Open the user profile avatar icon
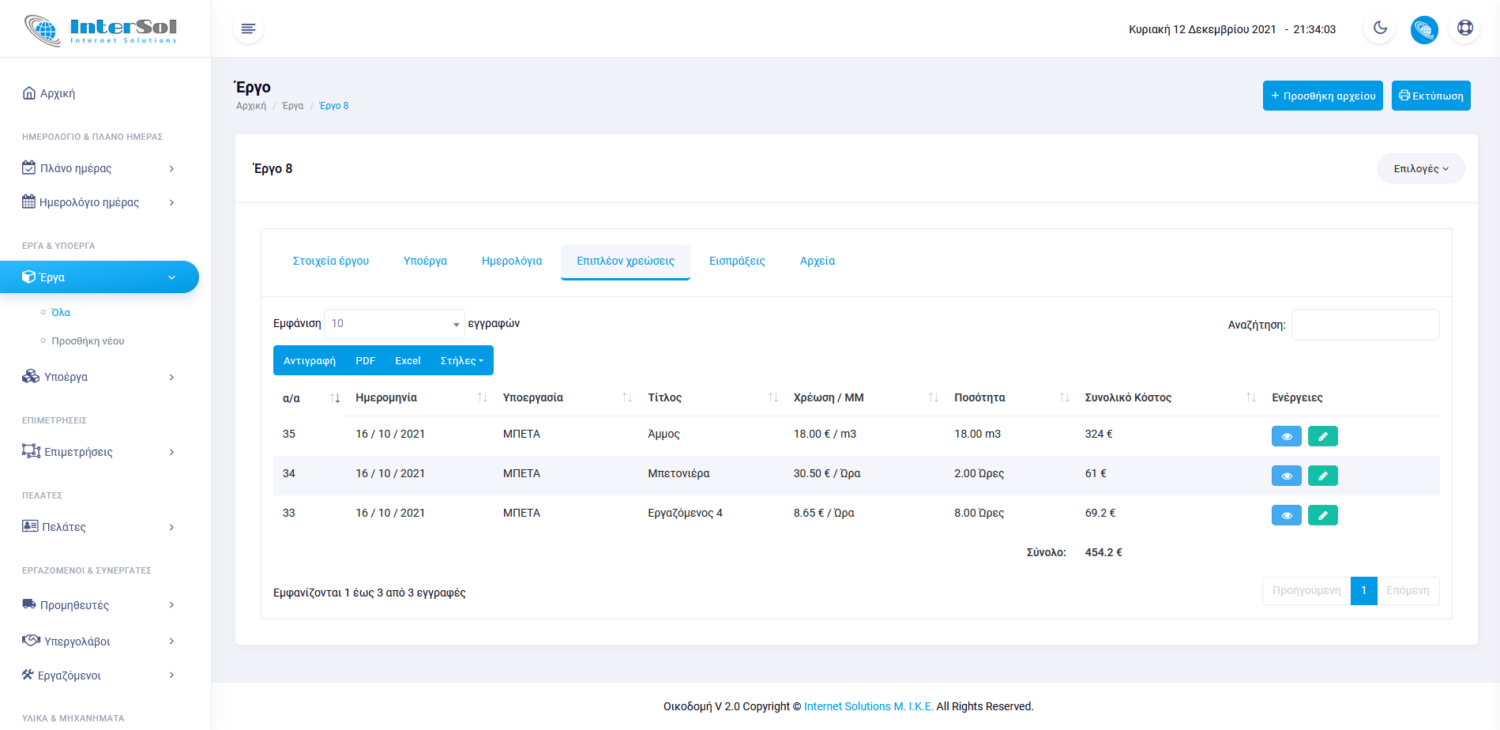The image size is (1500, 730). click(1424, 30)
